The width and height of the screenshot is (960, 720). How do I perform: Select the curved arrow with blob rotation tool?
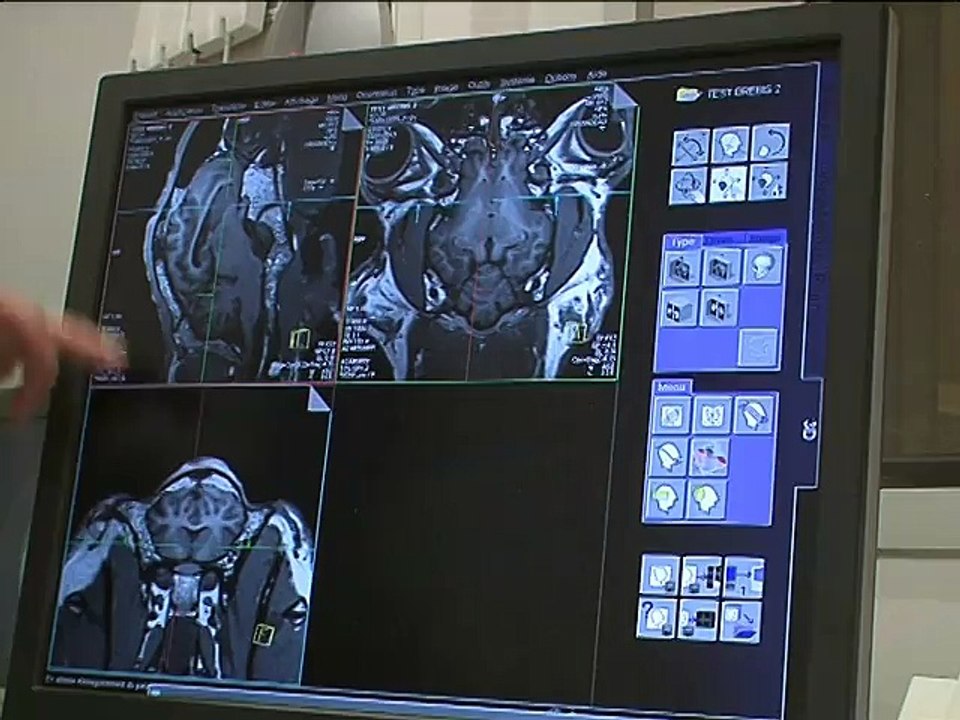coord(770,142)
